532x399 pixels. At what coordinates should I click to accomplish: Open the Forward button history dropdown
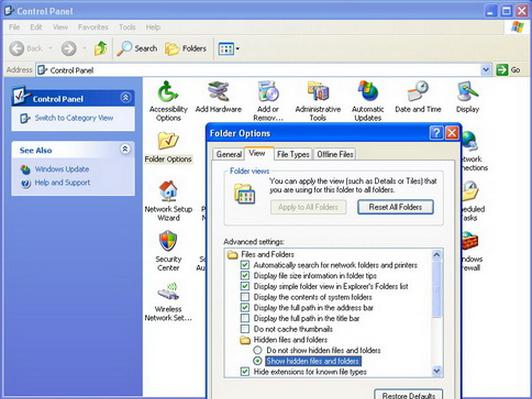(84, 49)
